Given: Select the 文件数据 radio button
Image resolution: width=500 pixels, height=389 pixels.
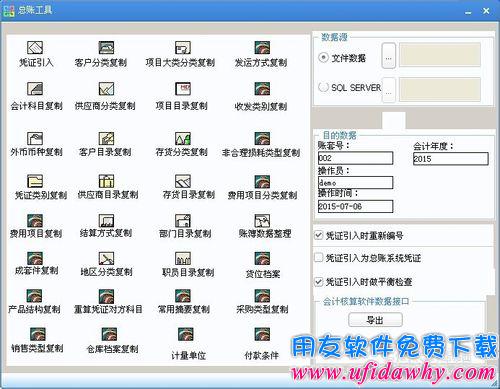Looking at the screenshot, I should coord(323,58).
